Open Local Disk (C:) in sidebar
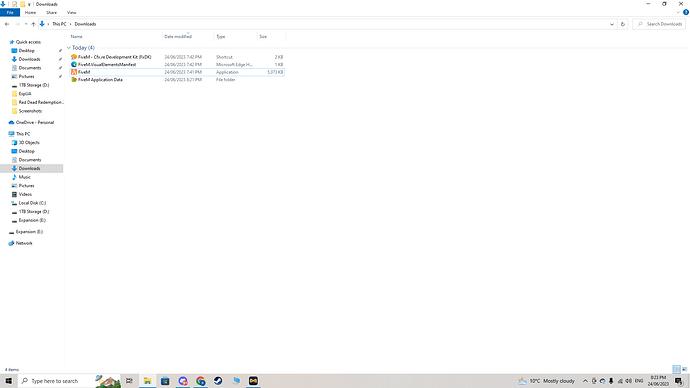The height and width of the screenshot is (388, 690). click(32, 203)
